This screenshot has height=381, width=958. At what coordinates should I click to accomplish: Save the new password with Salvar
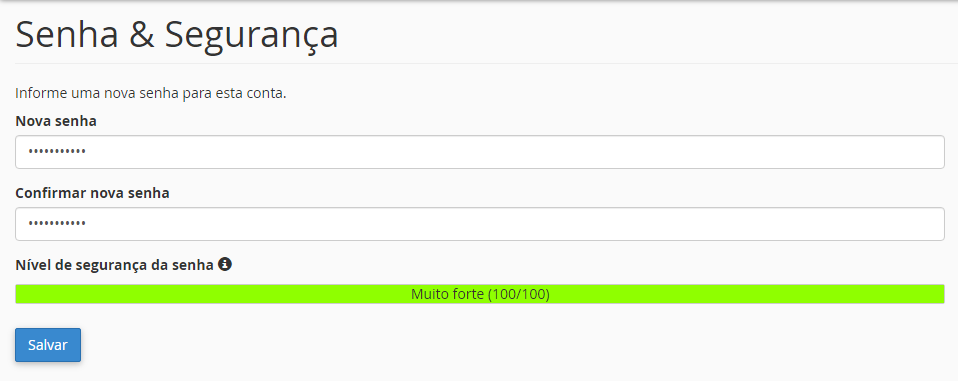(x=48, y=345)
